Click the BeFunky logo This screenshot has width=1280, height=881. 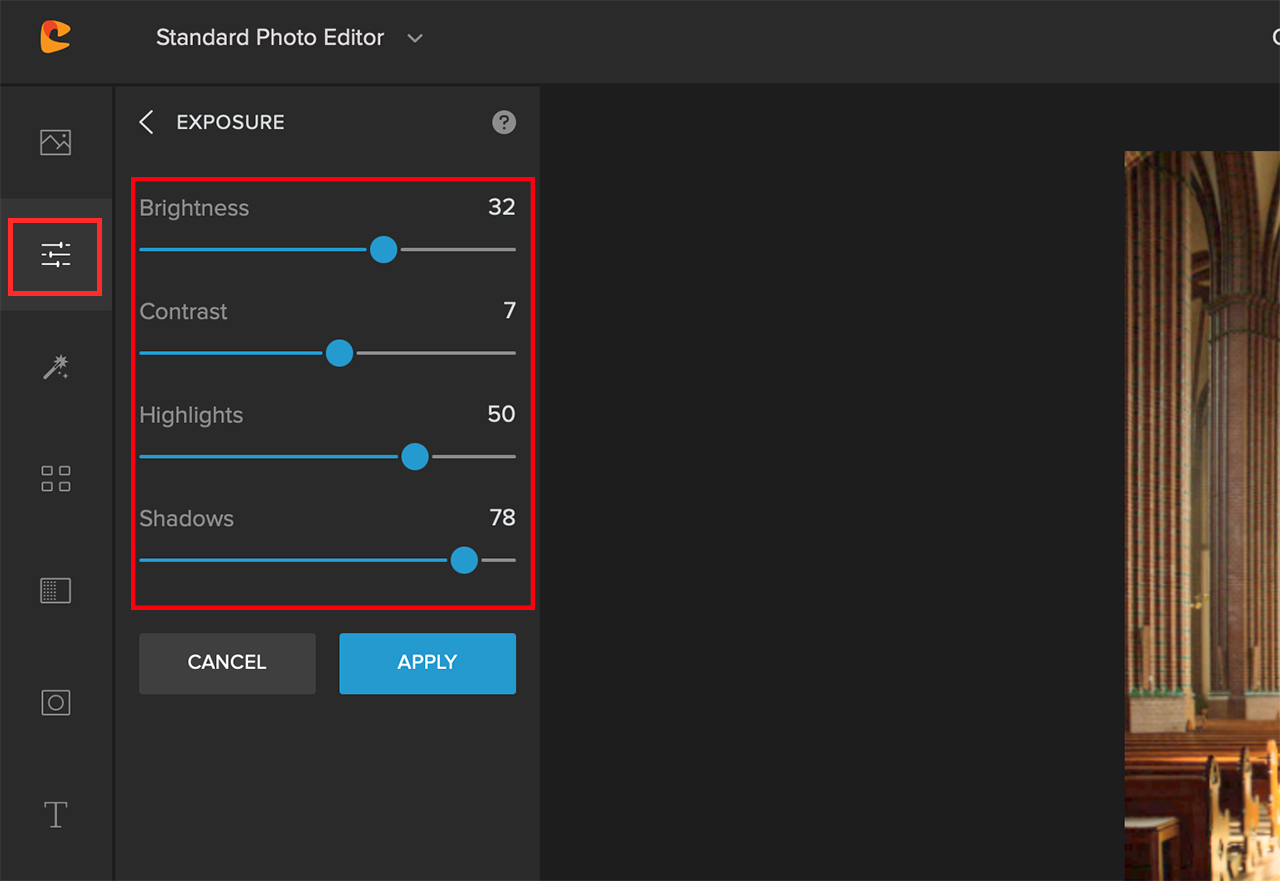(55, 37)
